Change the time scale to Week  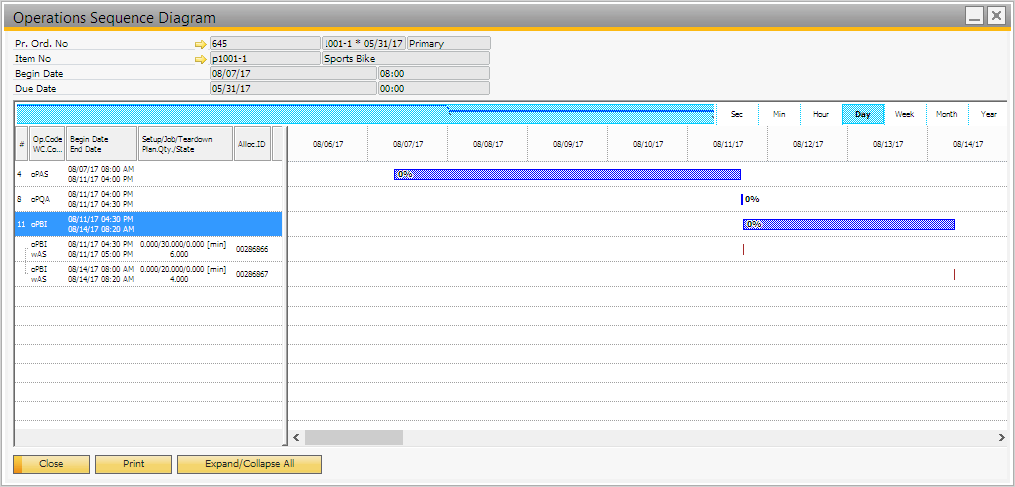pyautogui.click(x=905, y=114)
